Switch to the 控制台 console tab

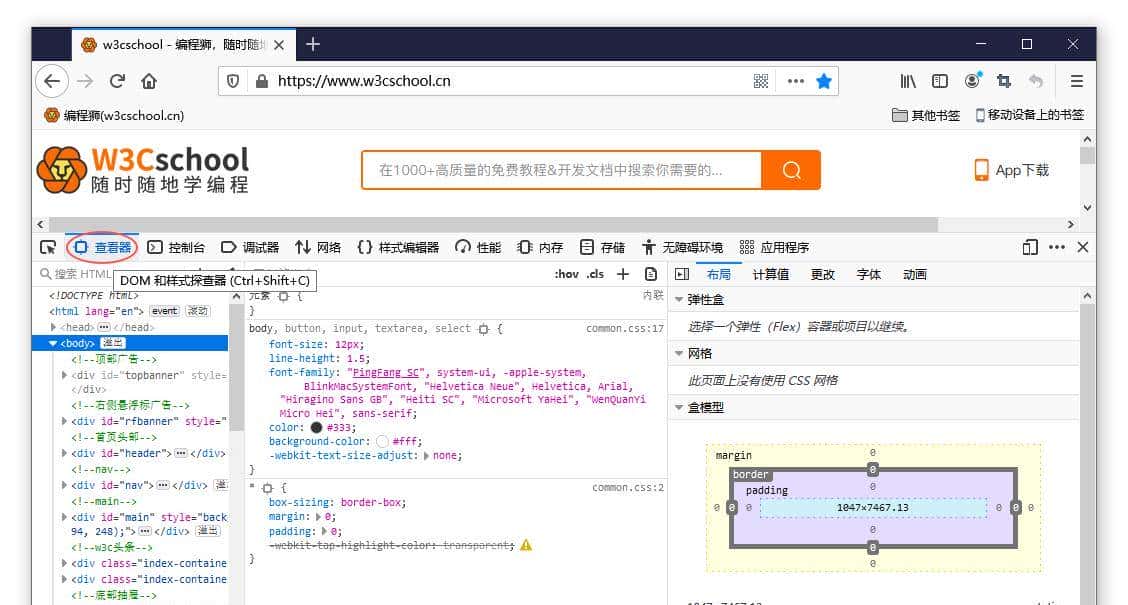coord(176,247)
